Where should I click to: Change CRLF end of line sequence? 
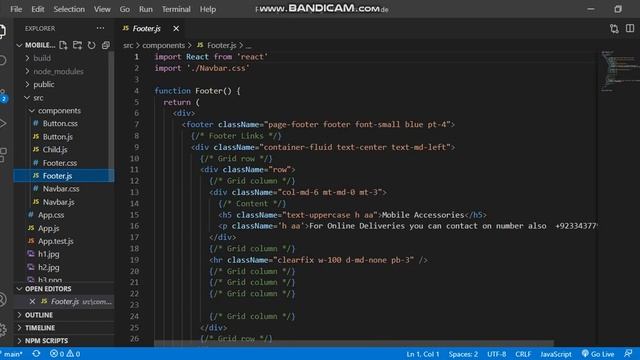click(523, 354)
